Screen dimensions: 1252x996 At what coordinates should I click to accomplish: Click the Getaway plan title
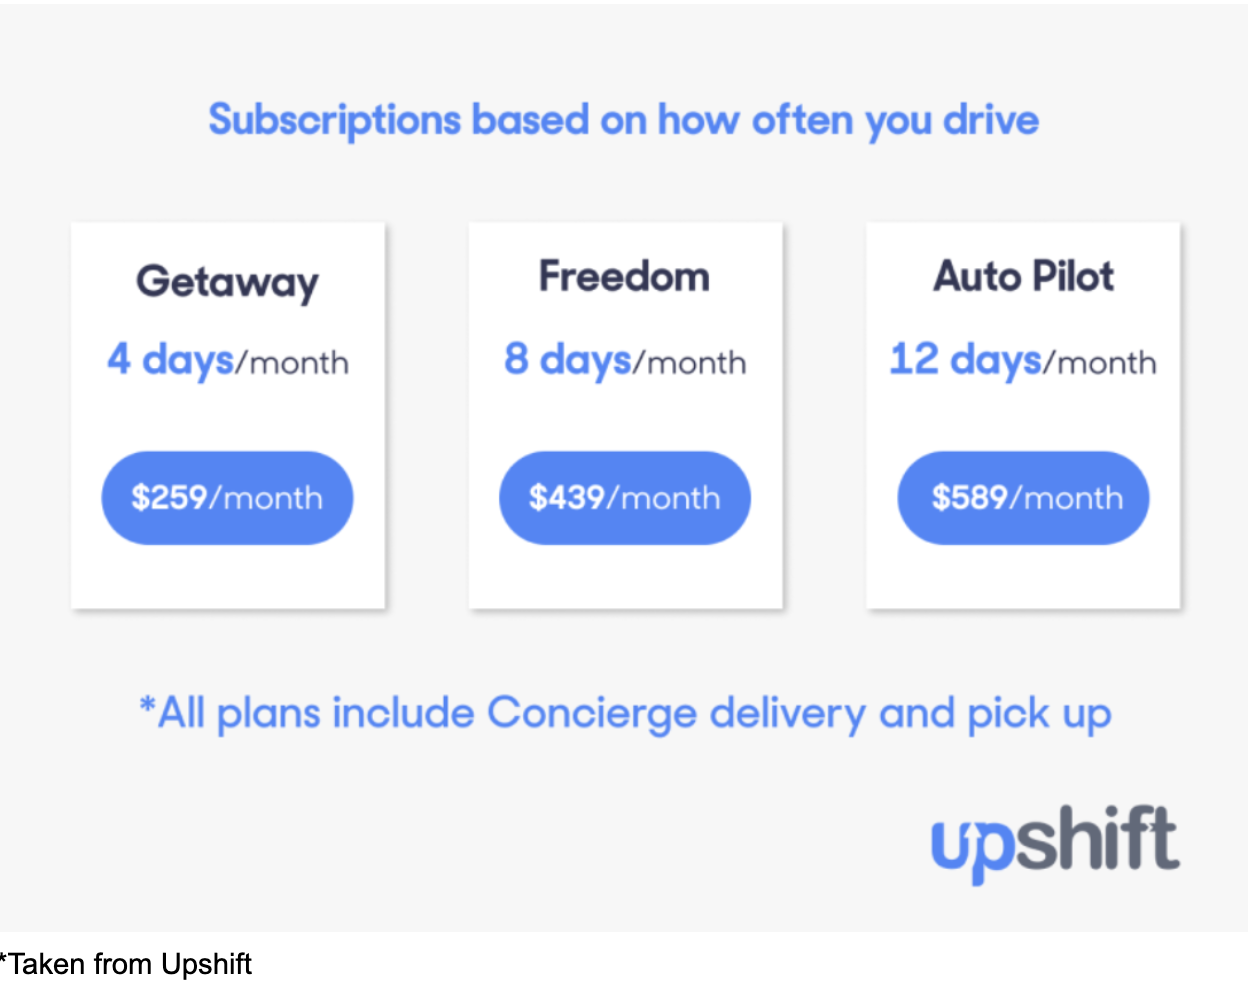(228, 282)
